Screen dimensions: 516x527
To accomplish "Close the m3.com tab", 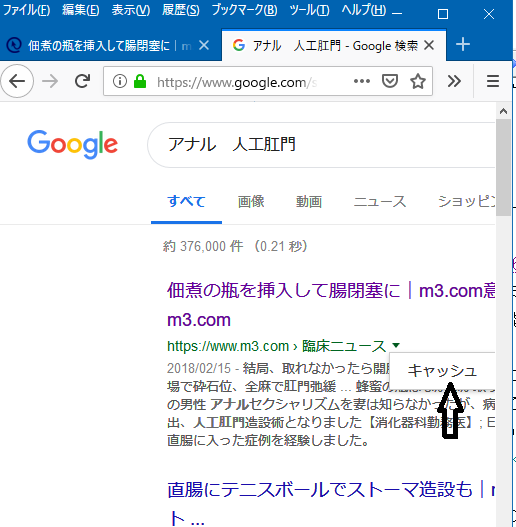I will (x=204, y=45).
